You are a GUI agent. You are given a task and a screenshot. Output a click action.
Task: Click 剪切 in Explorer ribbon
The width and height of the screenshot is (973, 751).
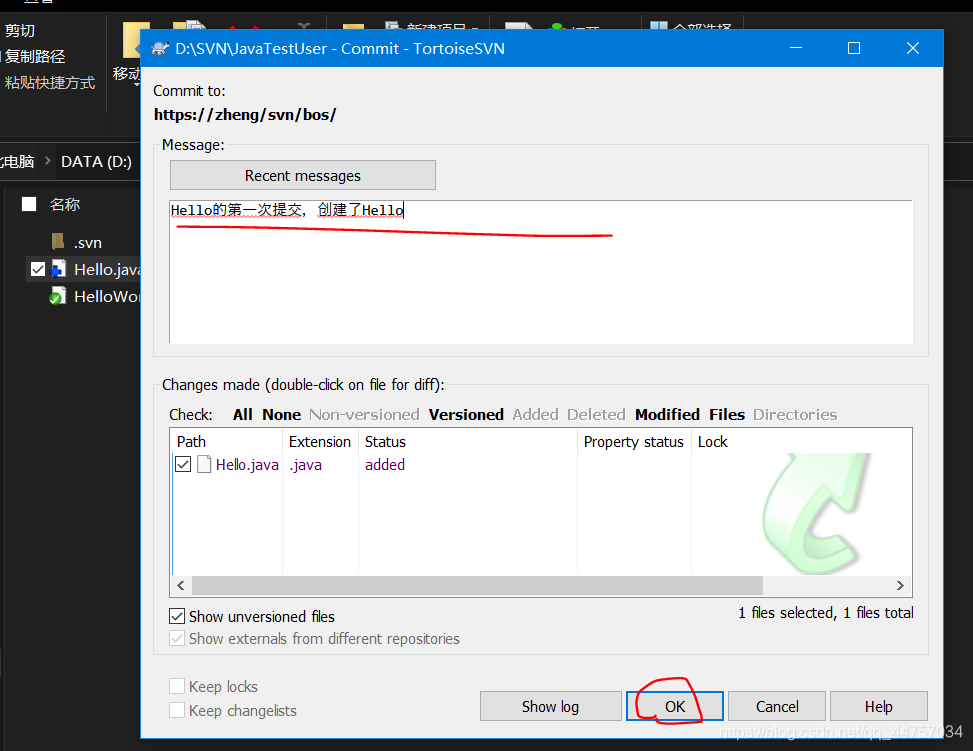(x=20, y=30)
